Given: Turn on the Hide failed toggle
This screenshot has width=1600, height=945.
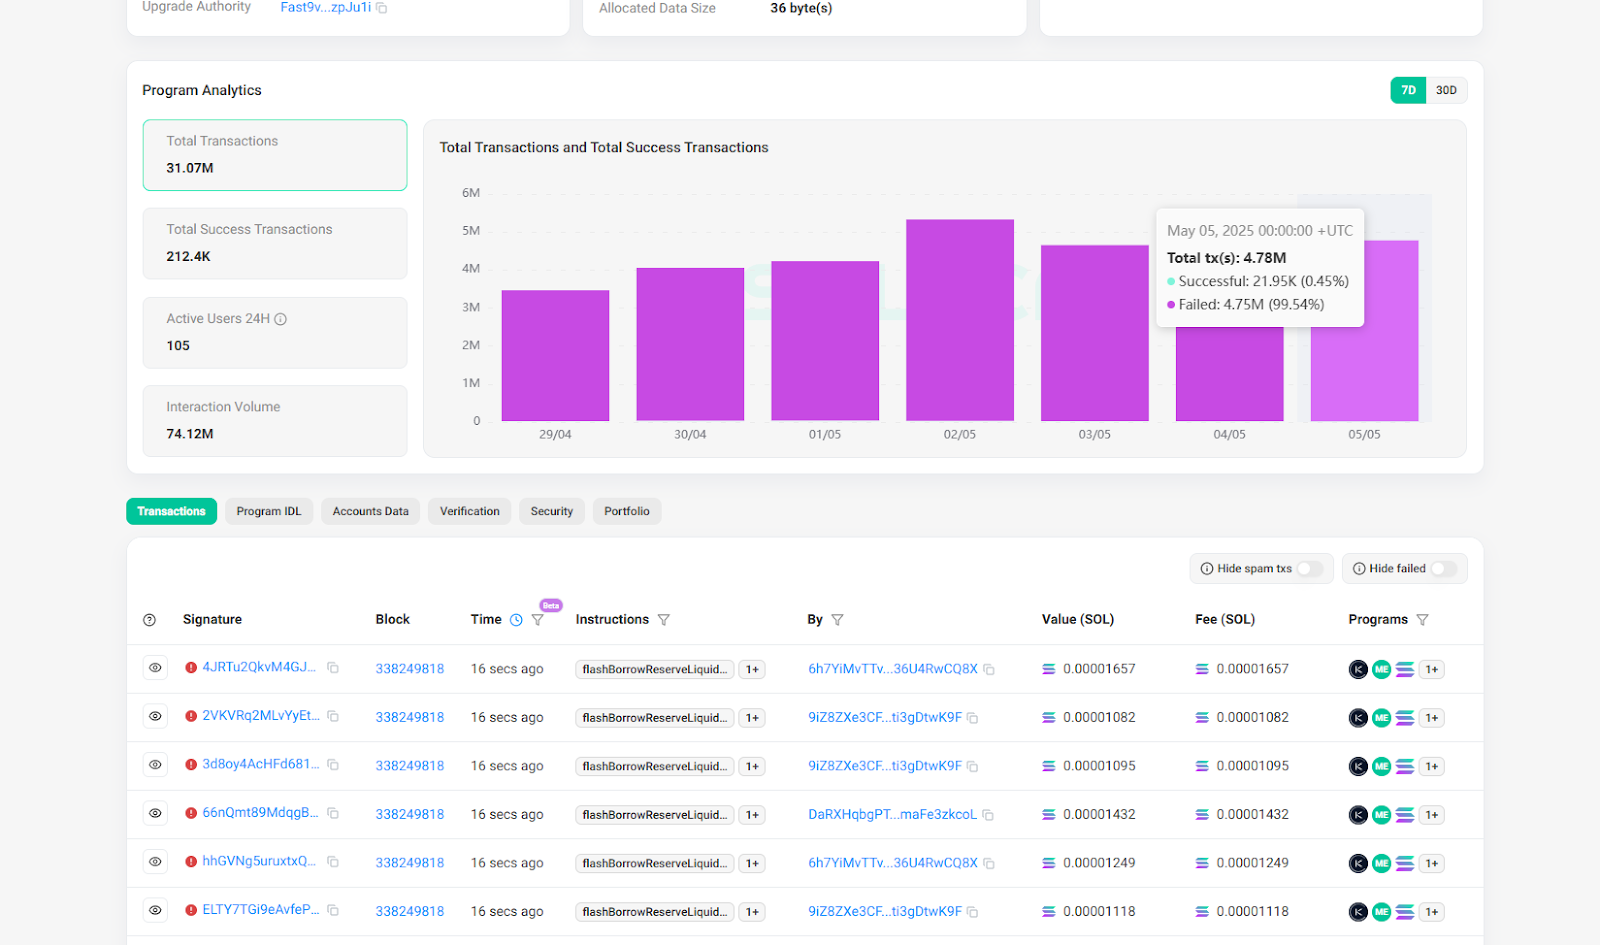Looking at the screenshot, I should 1442,569.
